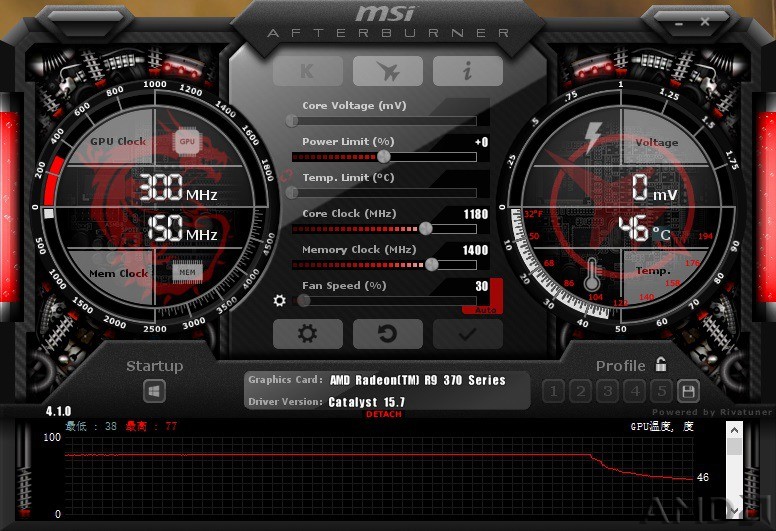Click the thermometer temperature icon
Viewport: 776px width, 531px height.
(592, 275)
